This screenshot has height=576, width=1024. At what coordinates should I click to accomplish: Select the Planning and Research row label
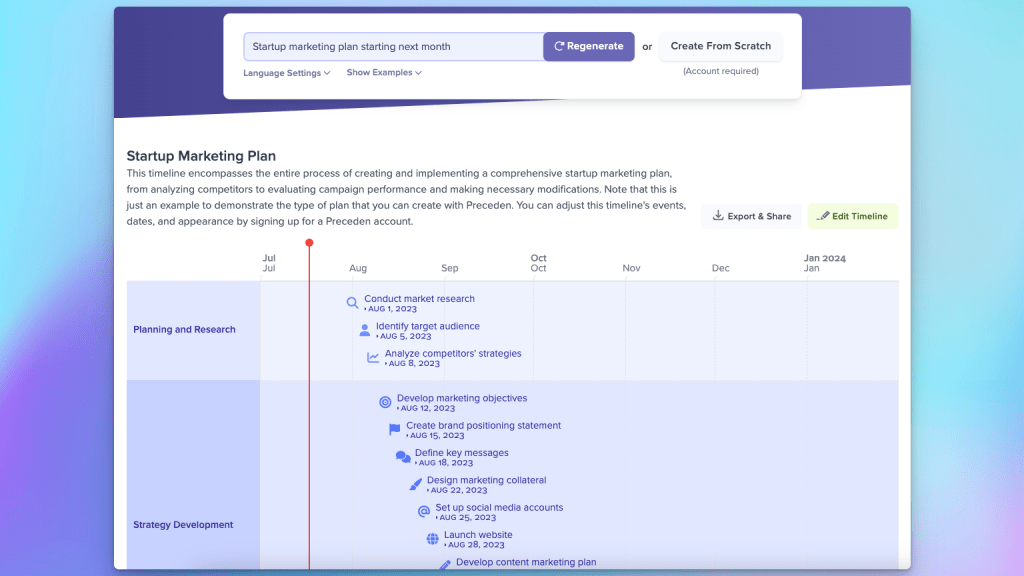pos(185,330)
